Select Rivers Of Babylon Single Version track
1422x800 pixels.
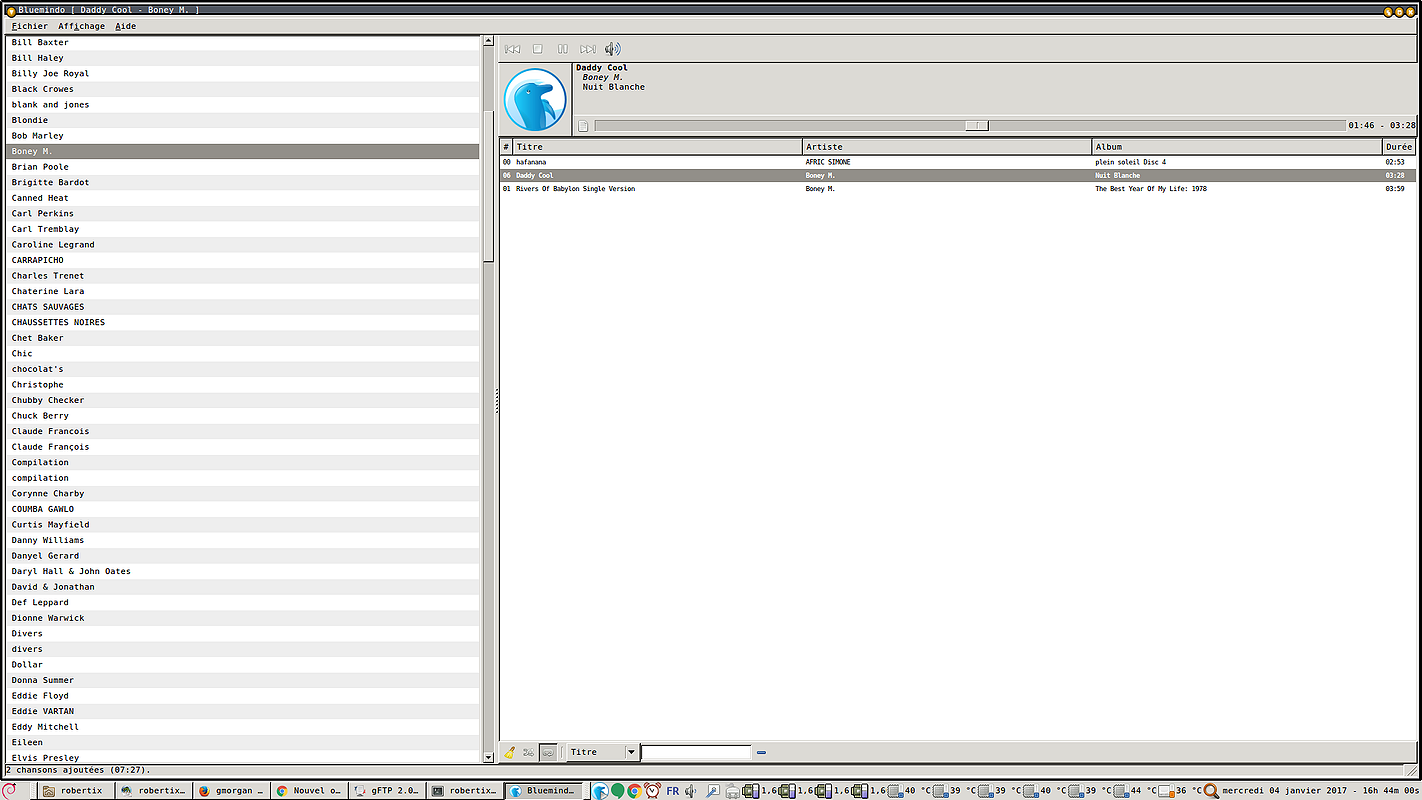coord(958,189)
